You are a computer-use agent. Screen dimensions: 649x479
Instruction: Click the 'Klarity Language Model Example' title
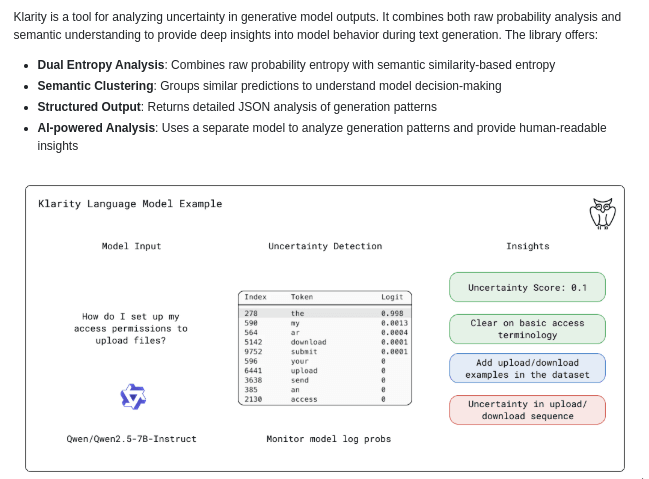(130, 204)
